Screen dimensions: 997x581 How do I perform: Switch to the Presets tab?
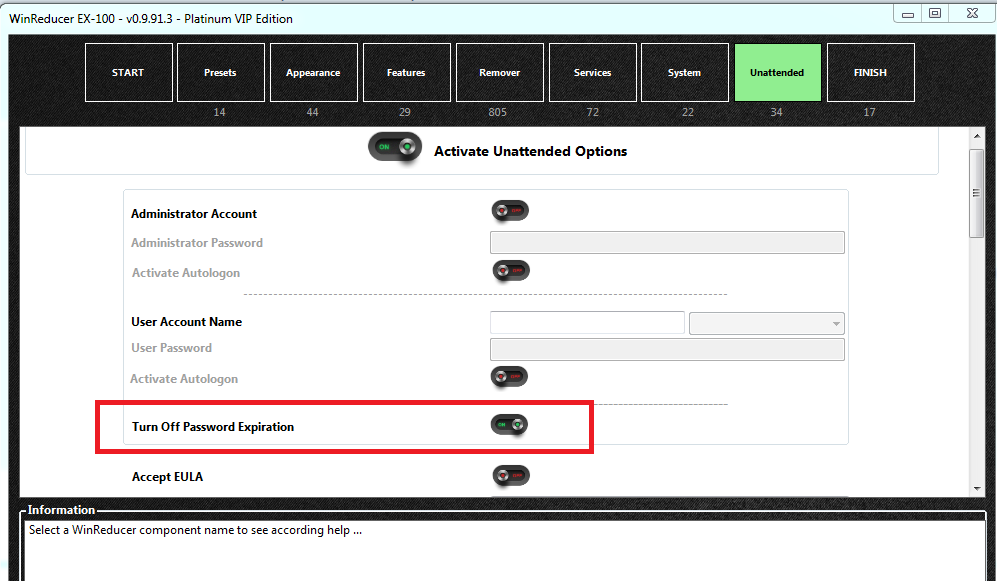pos(221,72)
